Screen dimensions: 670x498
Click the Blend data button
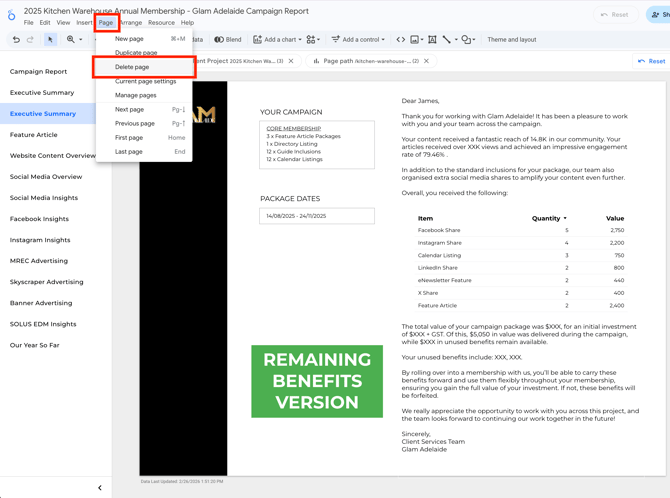228,40
